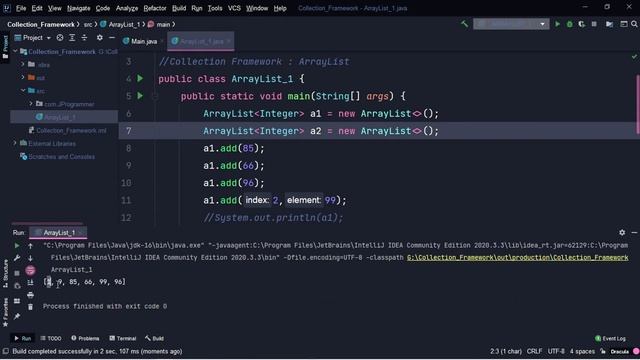Screen dimensions: 640x360
Task: Expand the out folder
Action: click(x=23, y=77)
